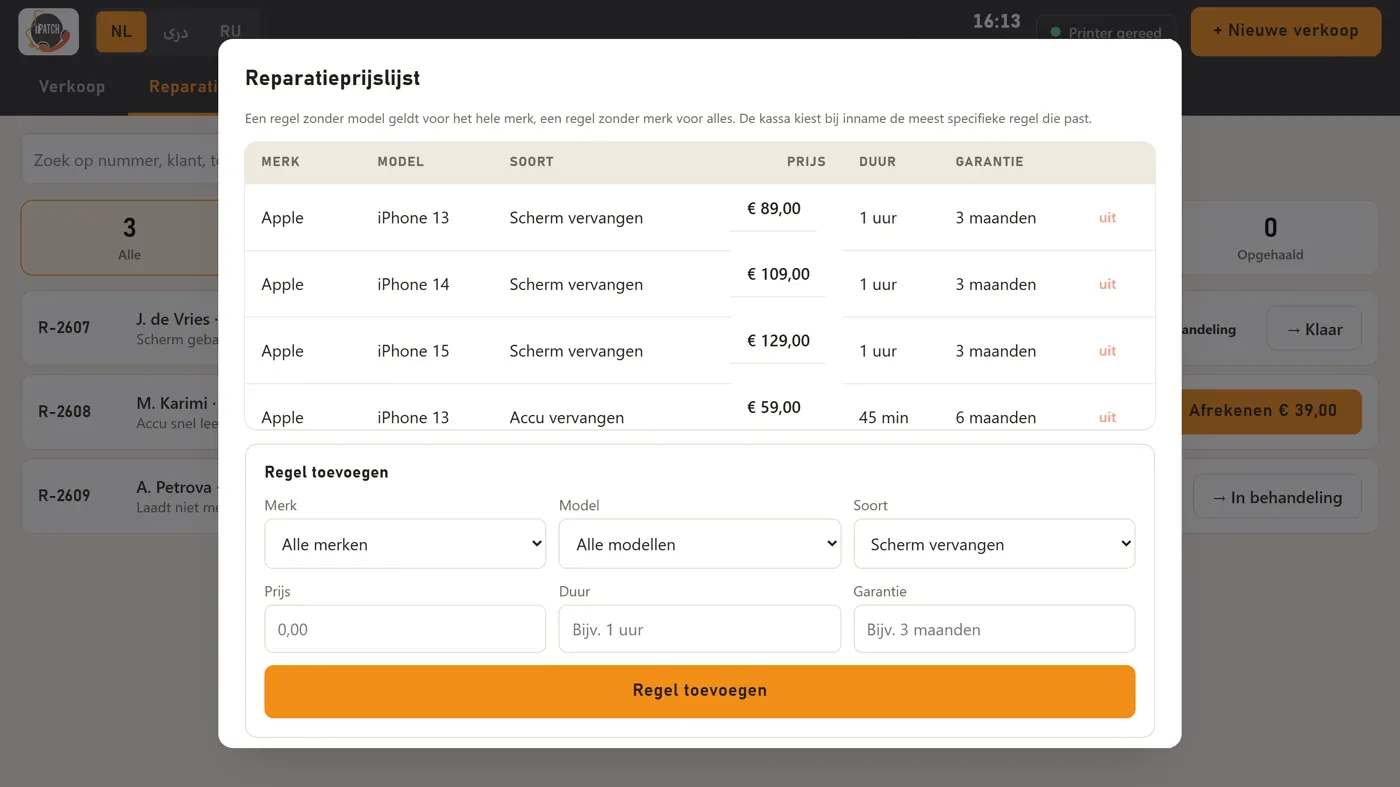Toggle 'uit' on the iPhone 15 row
The height and width of the screenshot is (787, 1400).
click(1107, 351)
